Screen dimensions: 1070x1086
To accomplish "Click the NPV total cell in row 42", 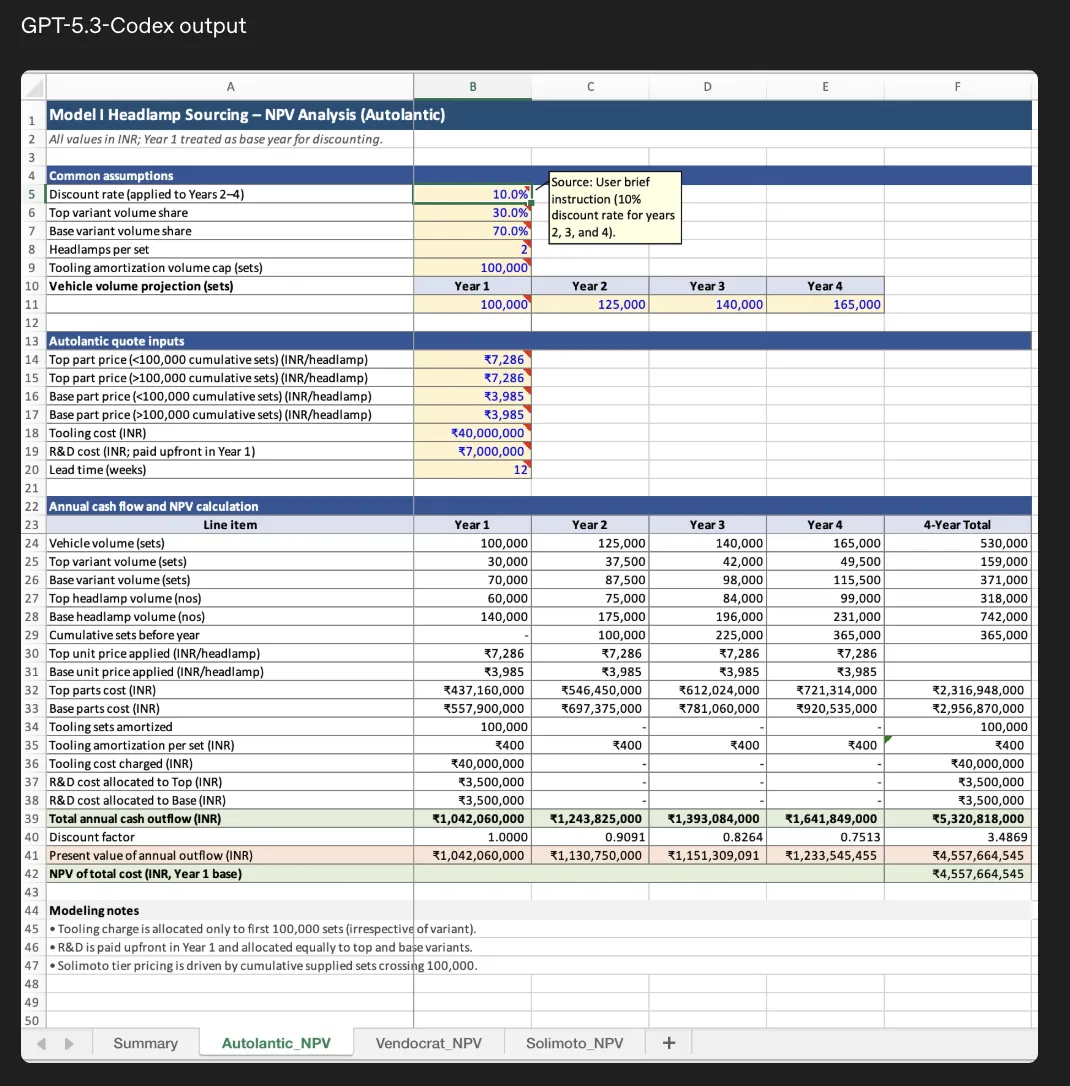I will coord(957,874).
